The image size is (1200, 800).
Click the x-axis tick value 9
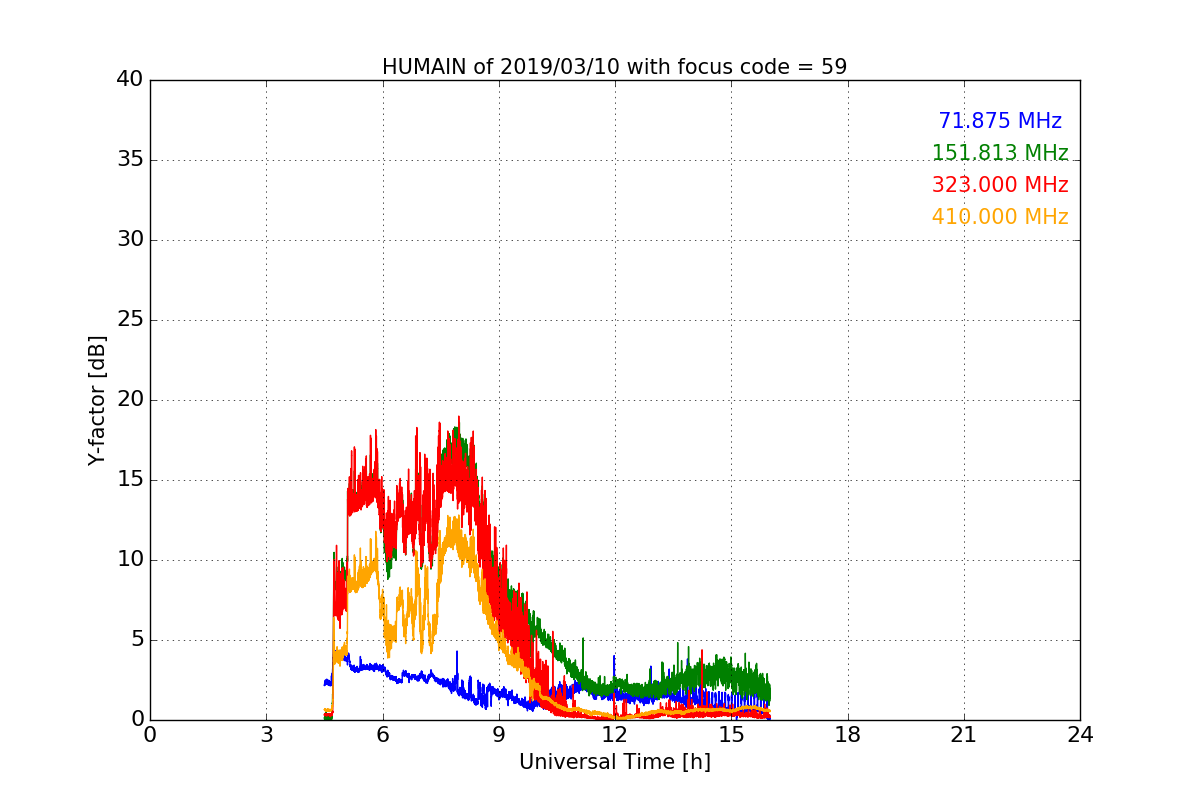pos(499,735)
